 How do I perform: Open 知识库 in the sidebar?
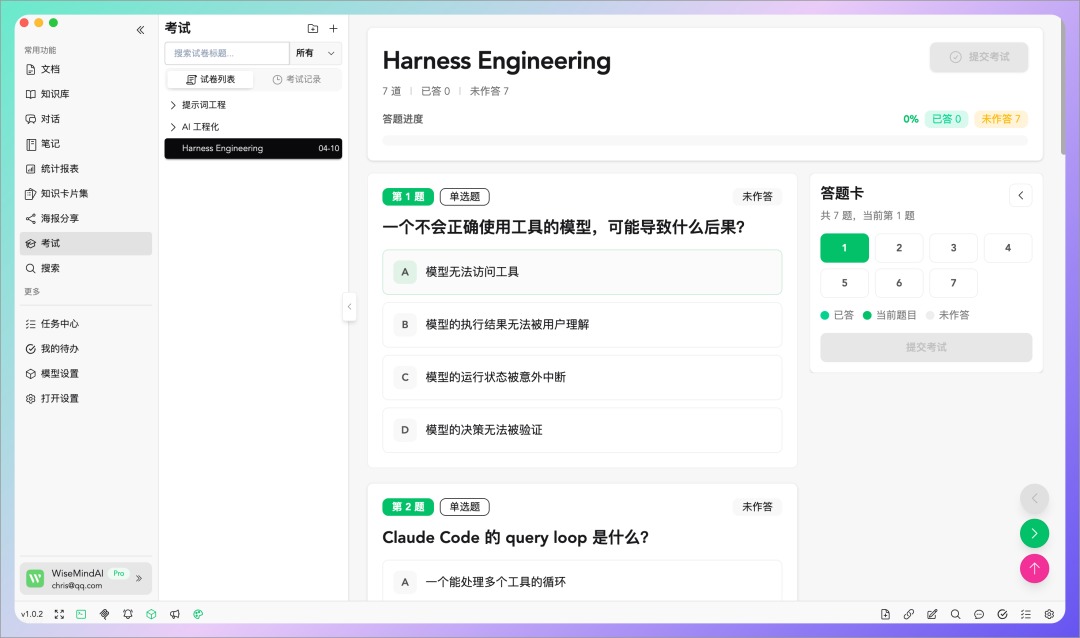pyautogui.click(x=85, y=94)
